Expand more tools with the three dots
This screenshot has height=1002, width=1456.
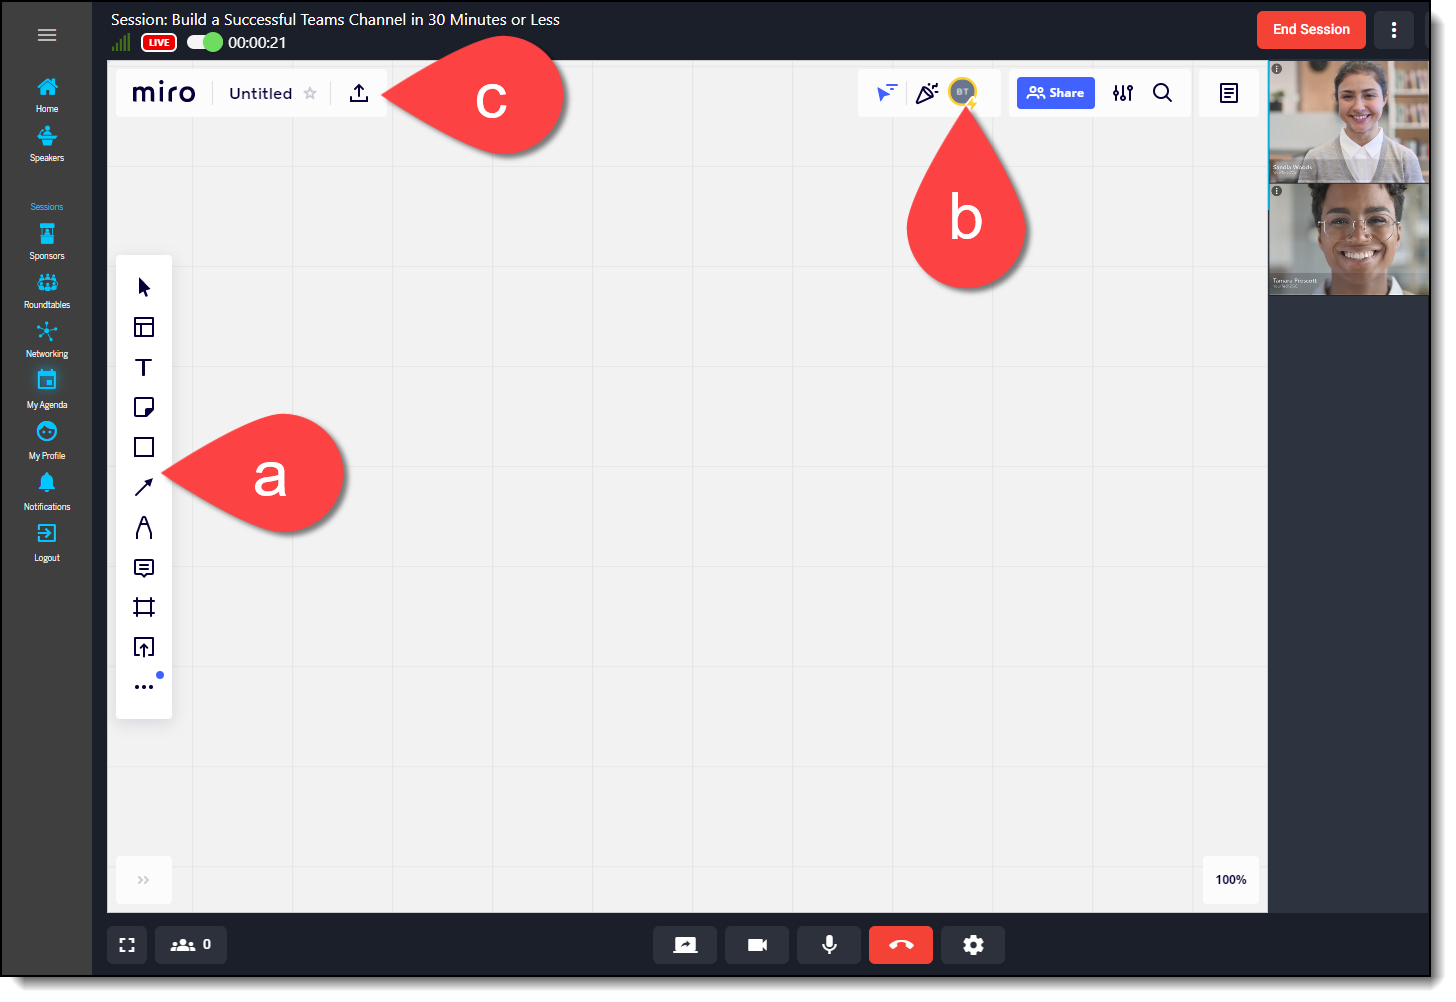pyautogui.click(x=144, y=687)
